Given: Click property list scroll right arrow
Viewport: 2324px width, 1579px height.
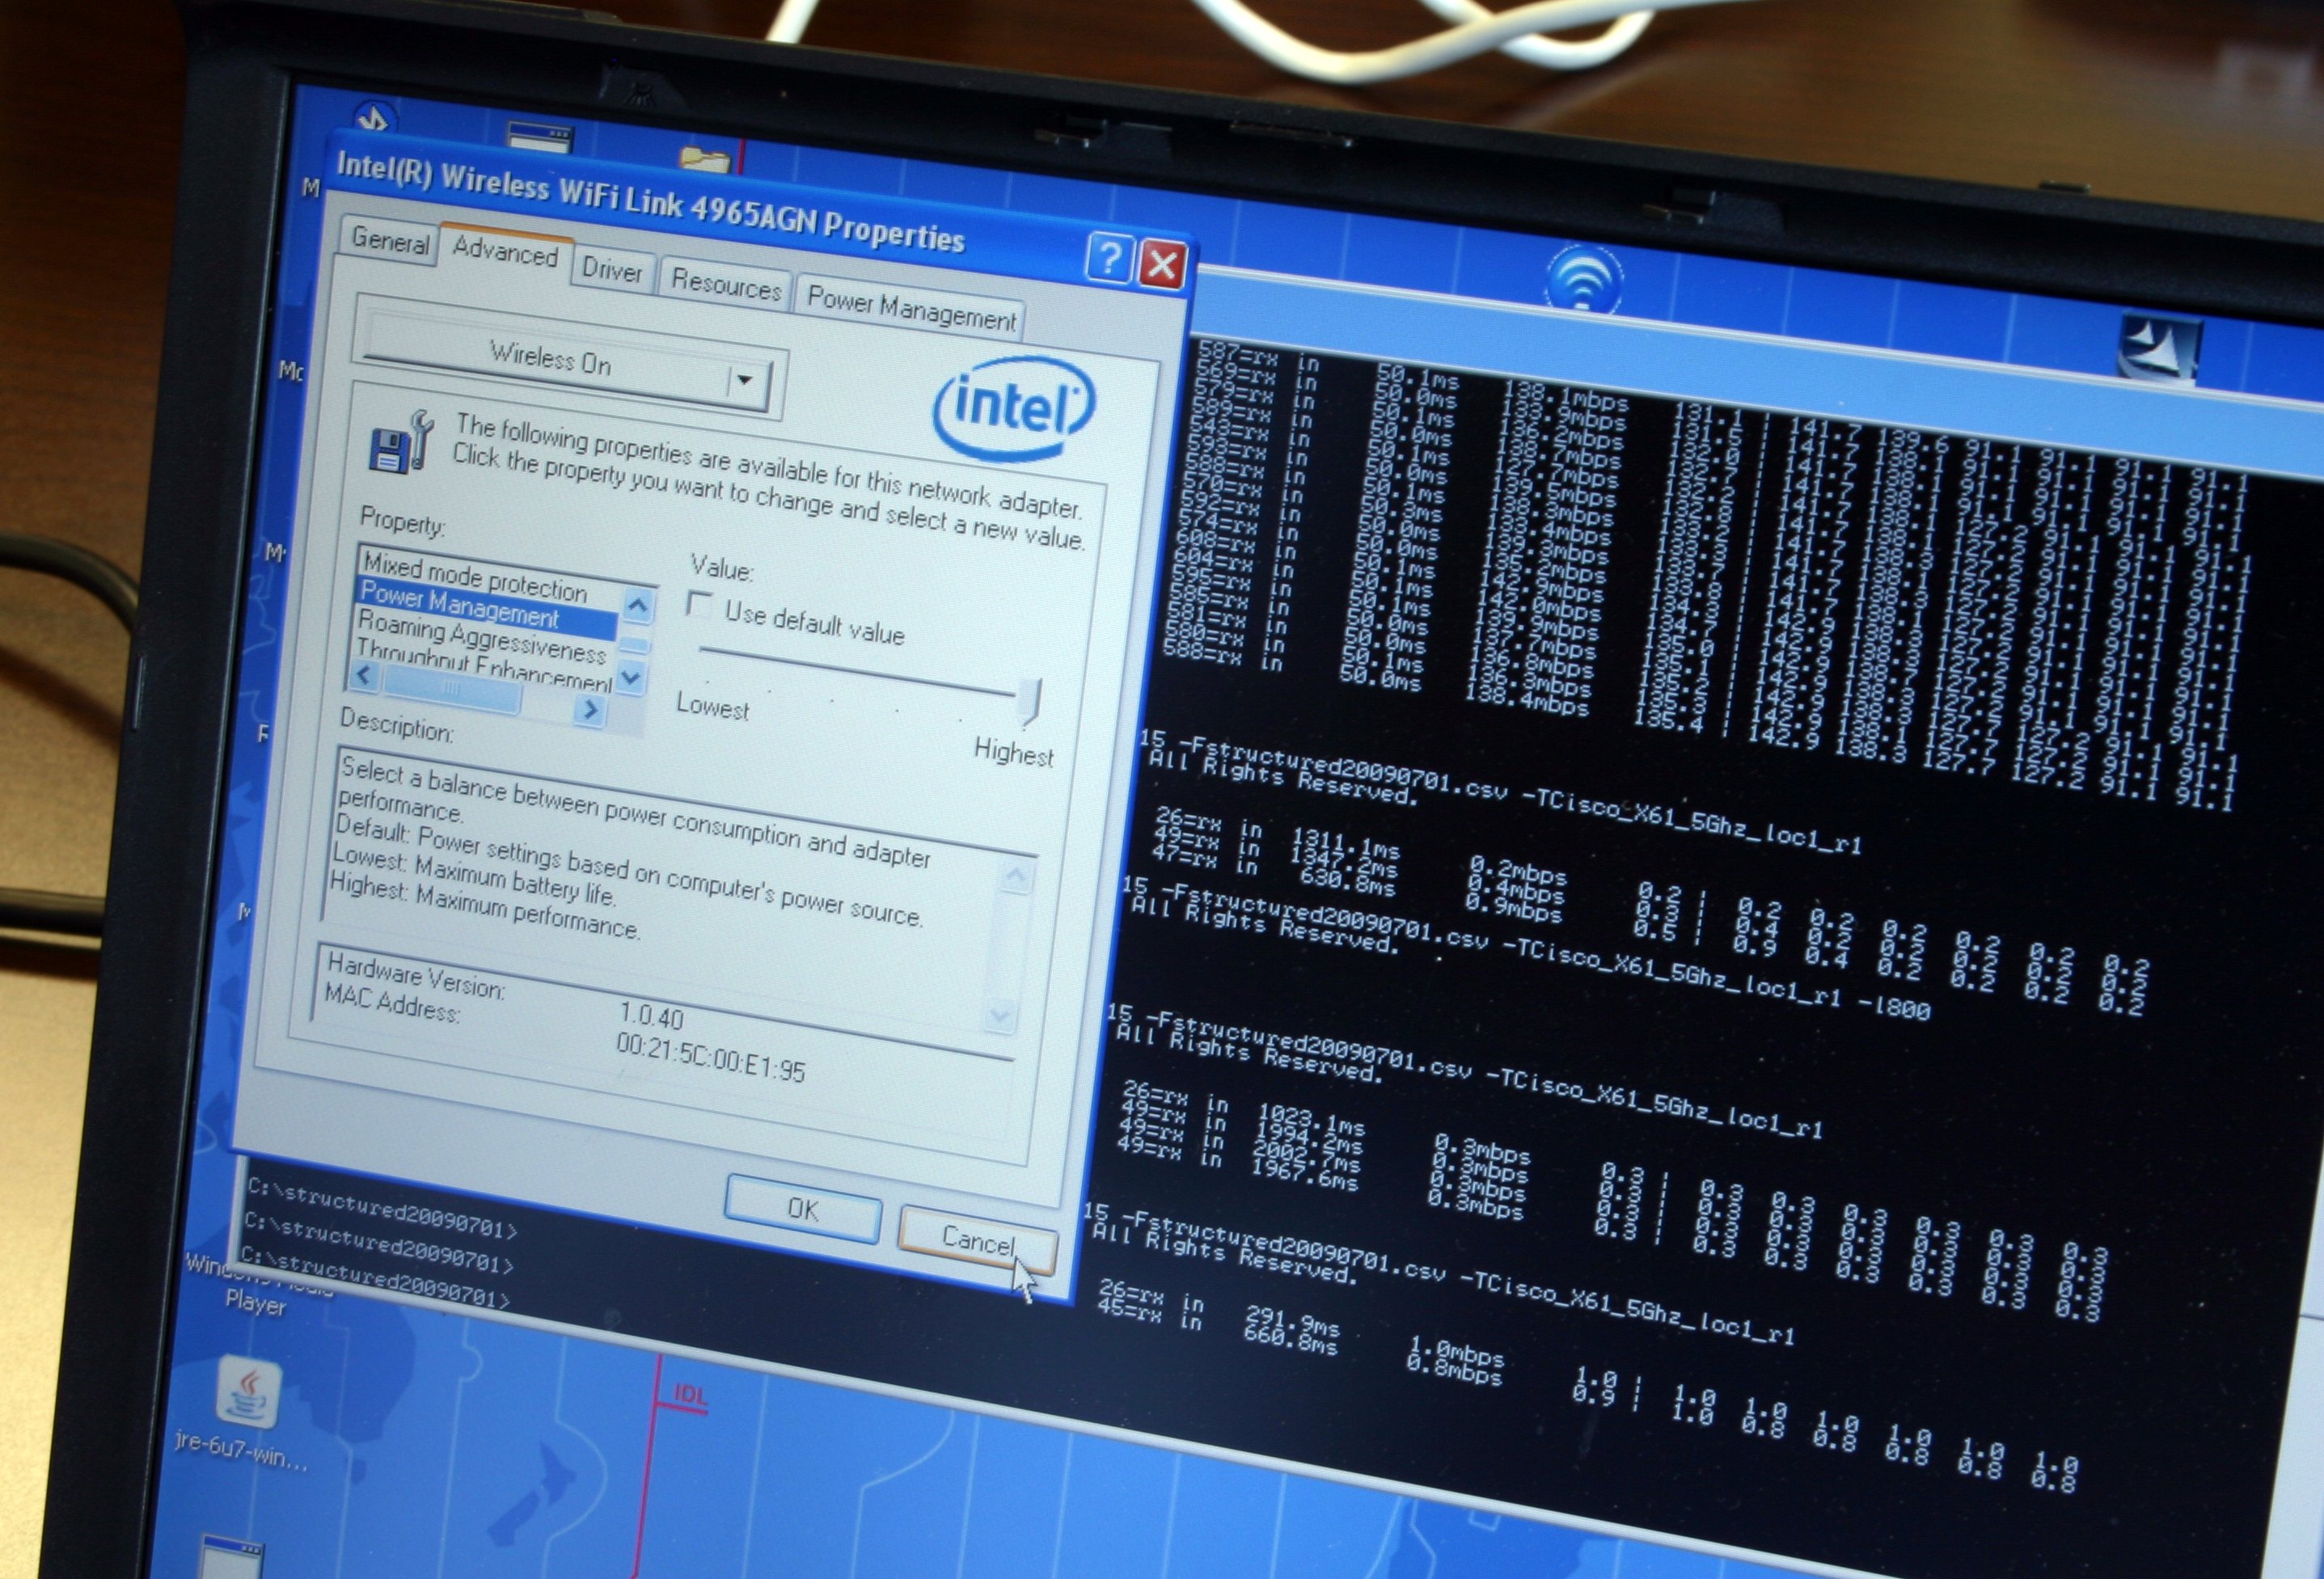Looking at the screenshot, I should pos(590,709).
